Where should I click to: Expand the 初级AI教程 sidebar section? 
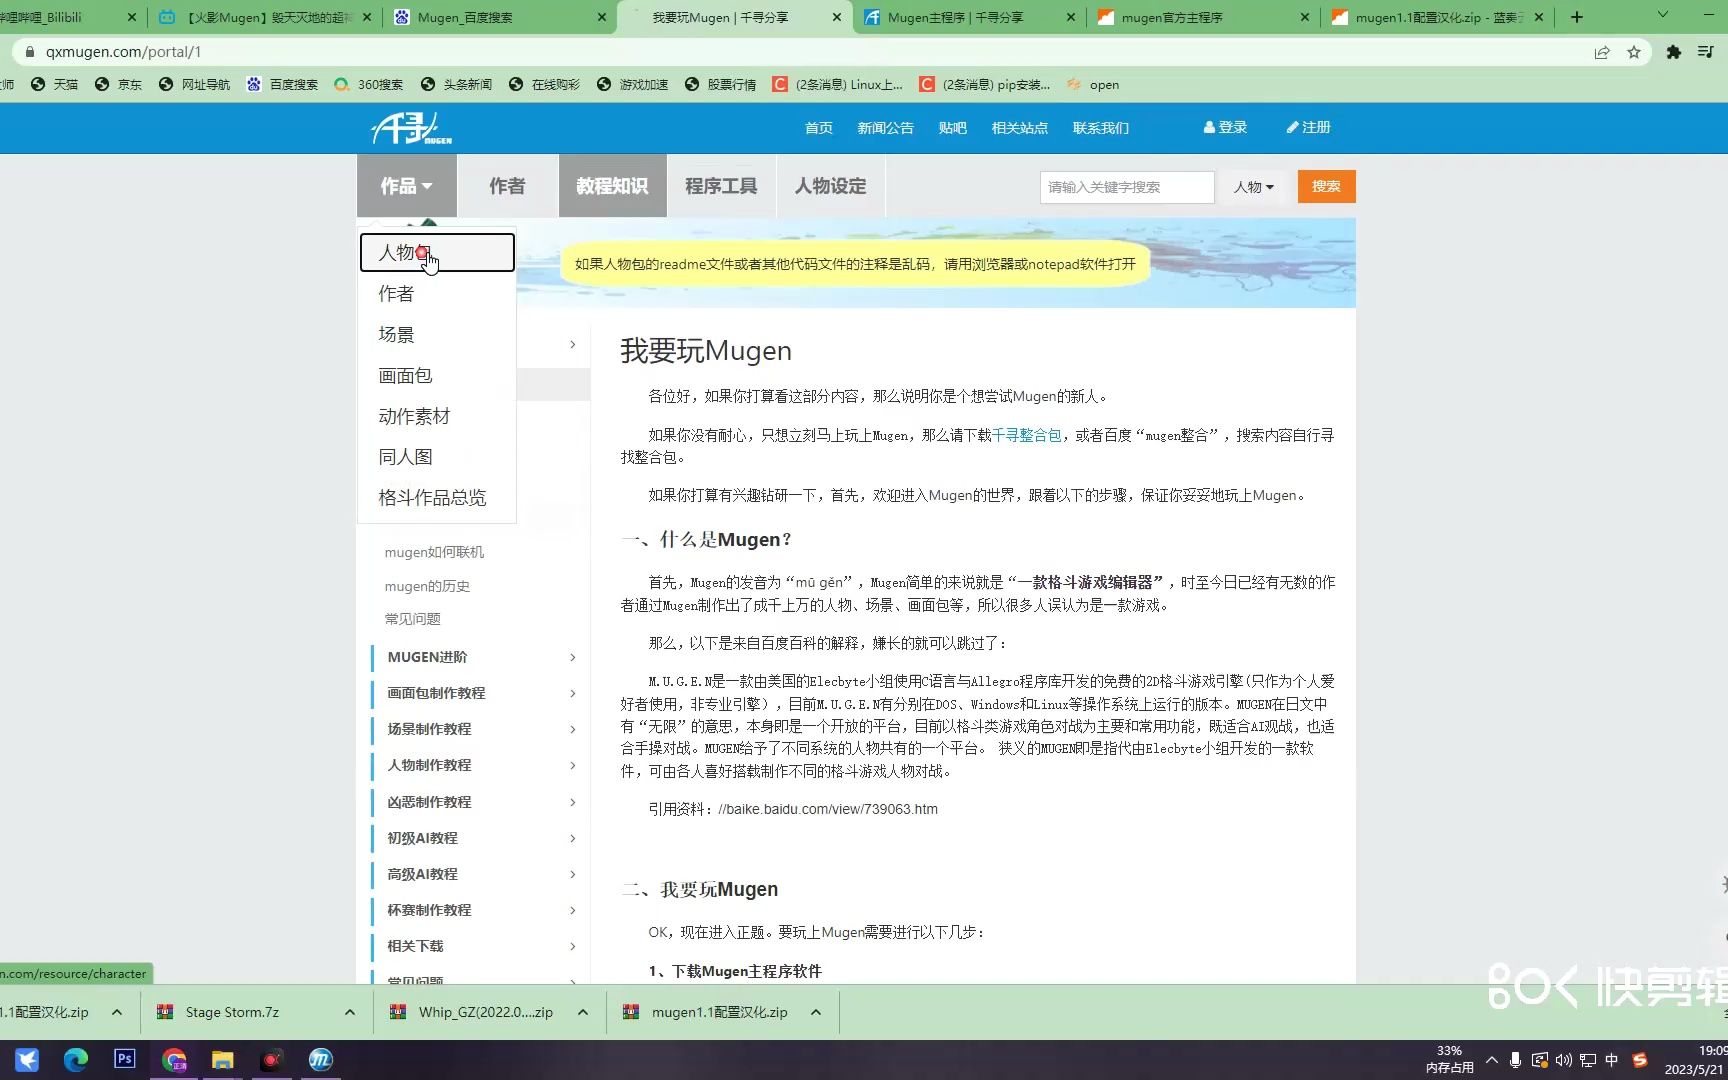480,838
